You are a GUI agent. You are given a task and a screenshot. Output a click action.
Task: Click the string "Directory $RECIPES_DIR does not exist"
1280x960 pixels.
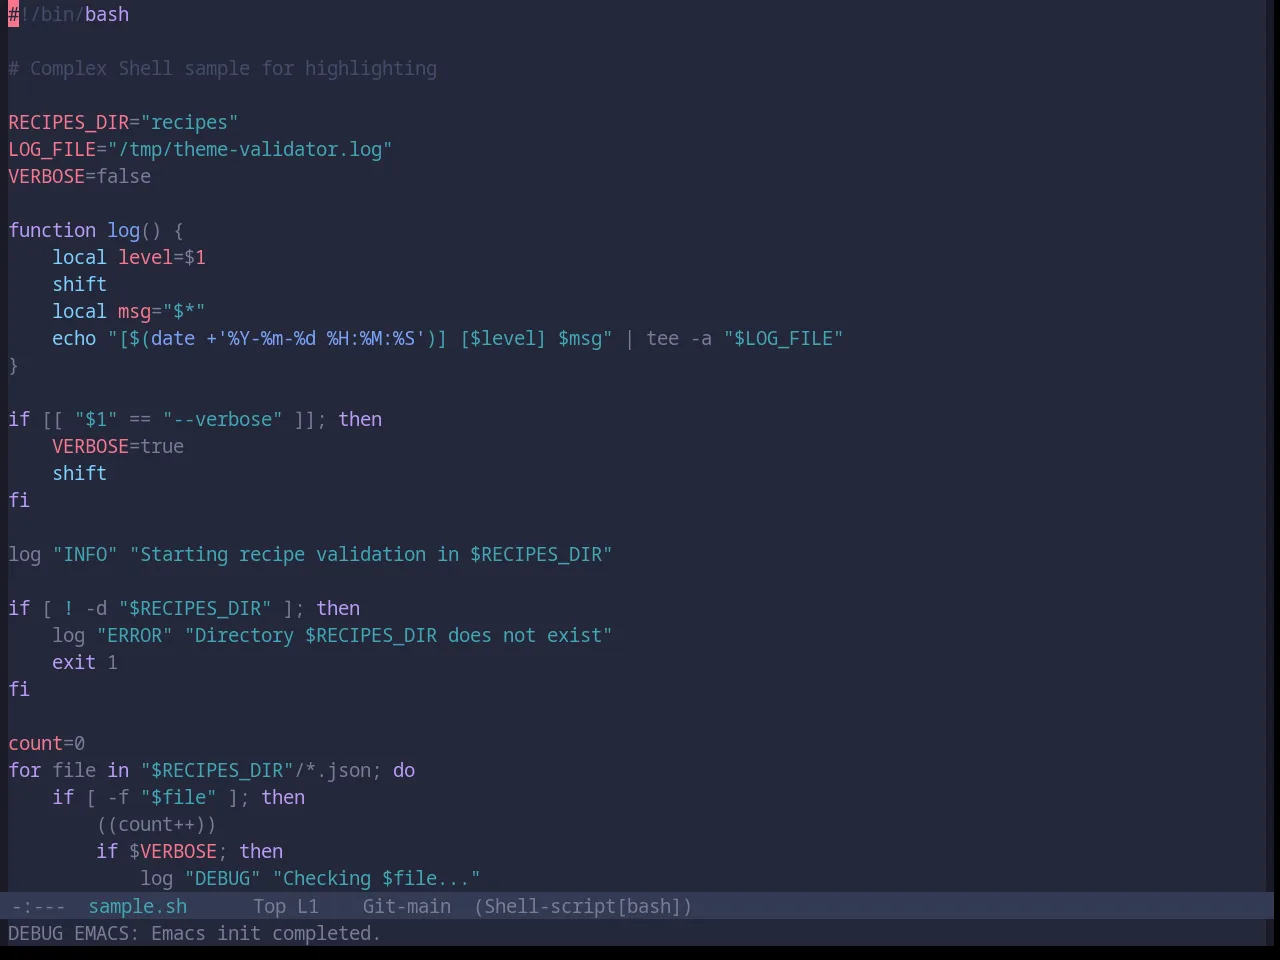coord(399,635)
